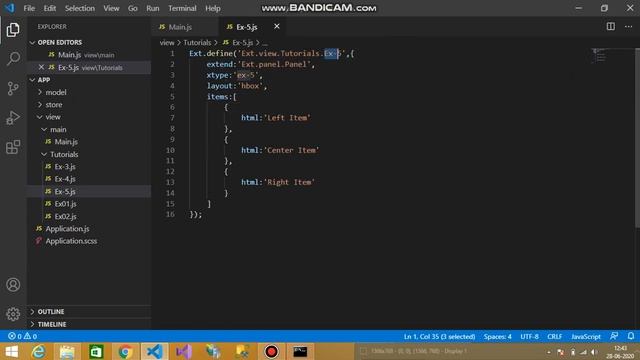
Task: Open File Explorer from the taskbar
Action: coord(67,351)
